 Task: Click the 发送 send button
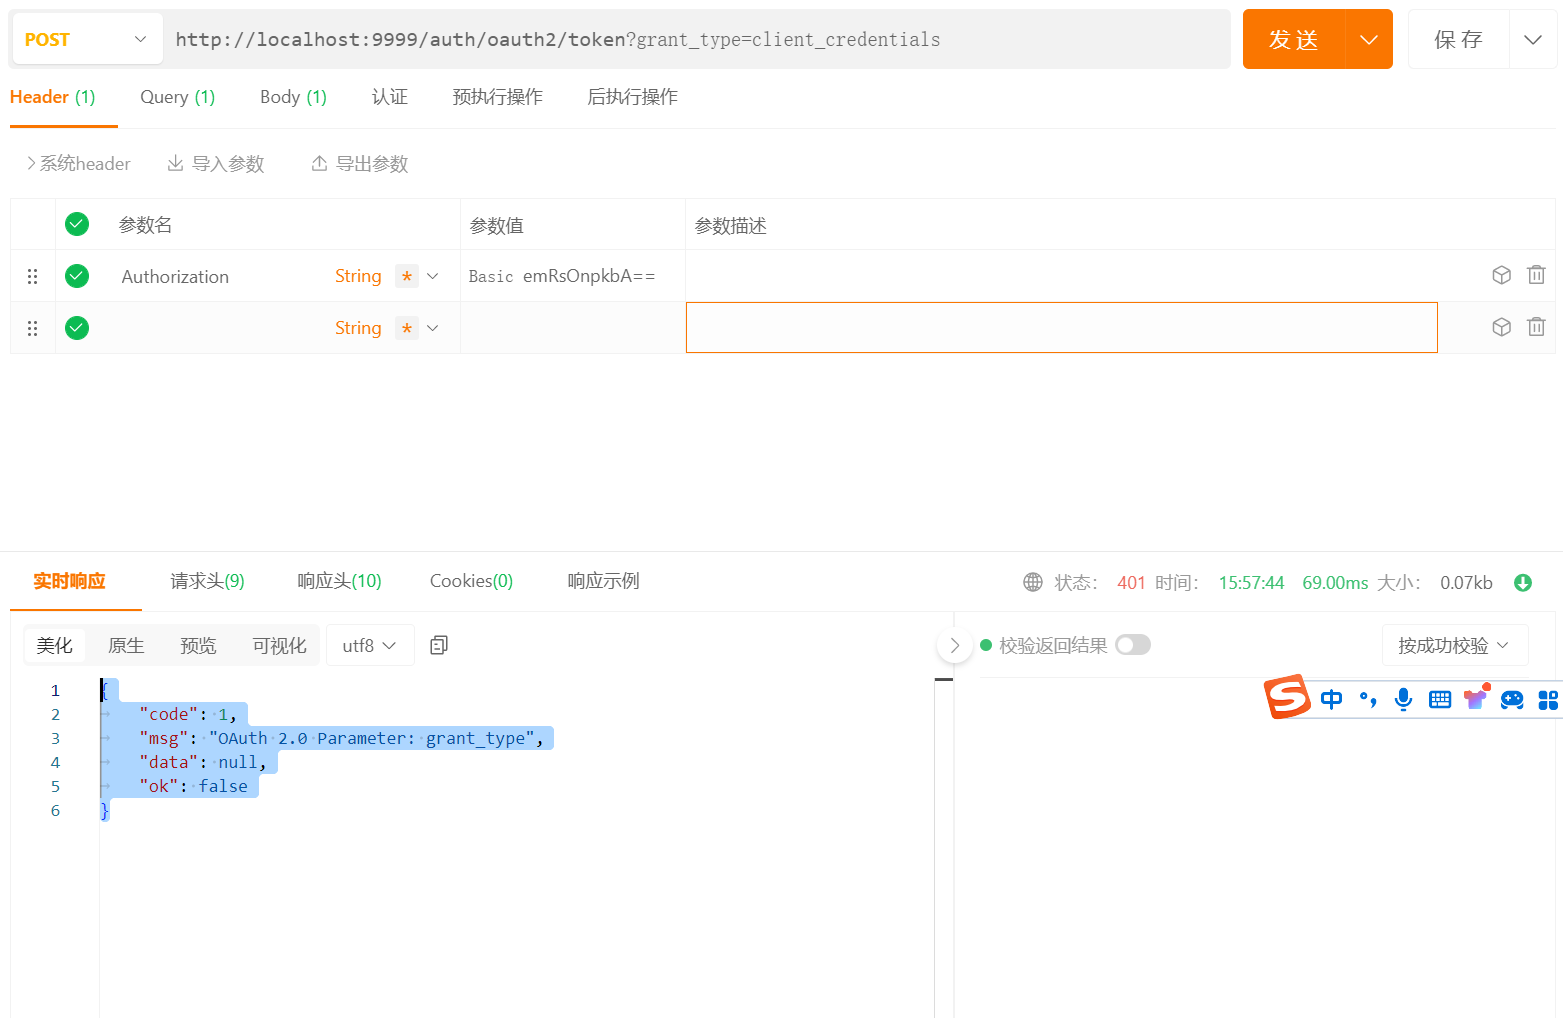pyautogui.click(x=1294, y=40)
